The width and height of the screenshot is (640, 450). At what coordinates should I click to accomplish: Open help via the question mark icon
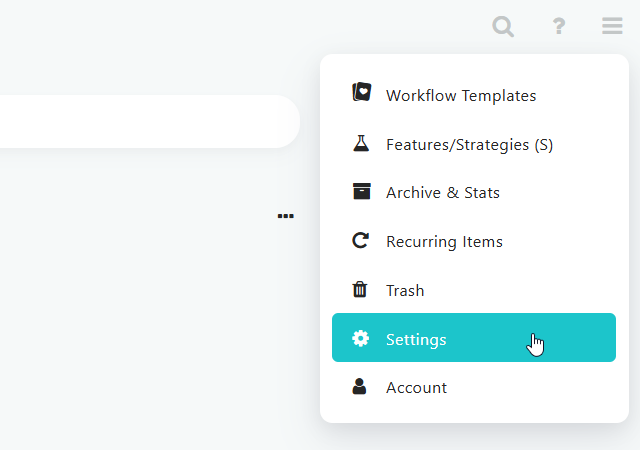[x=559, y=26]
